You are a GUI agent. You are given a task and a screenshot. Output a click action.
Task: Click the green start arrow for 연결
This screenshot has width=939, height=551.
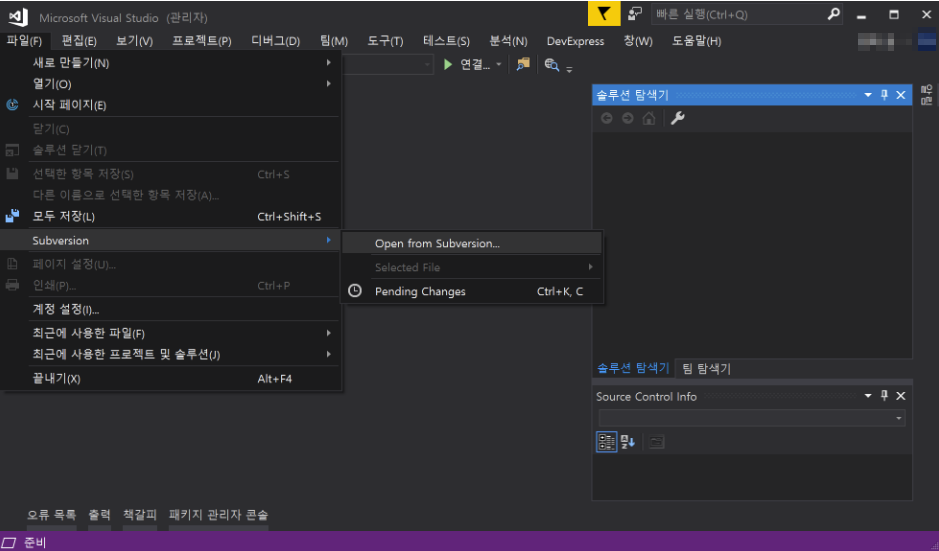[447, 65]
